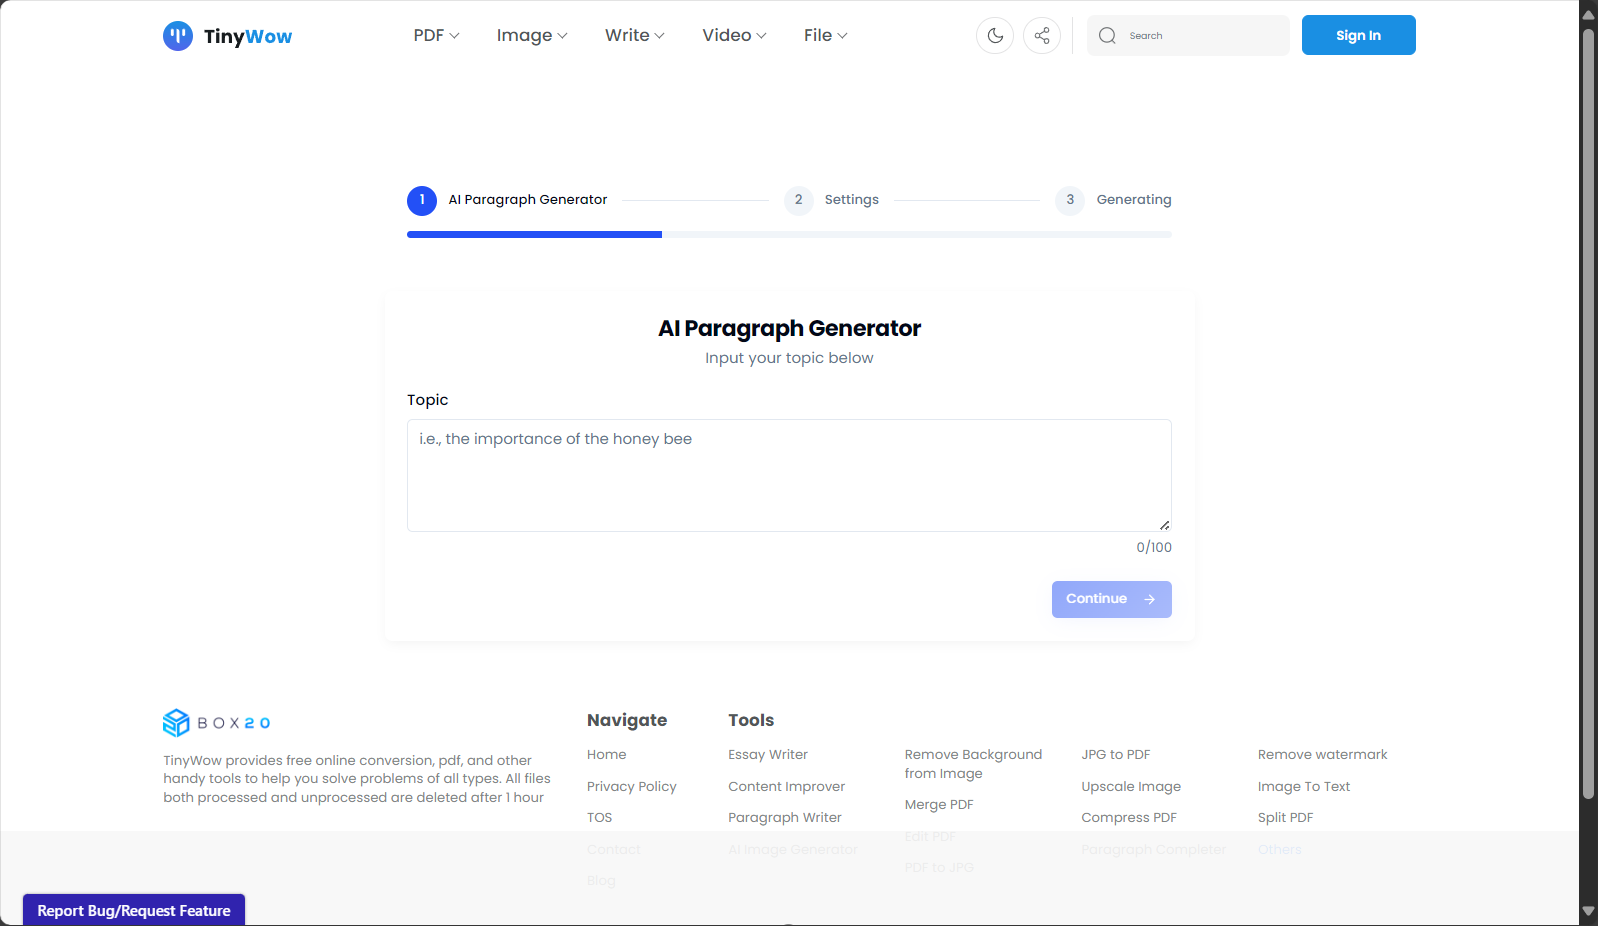Click the Topic text area

789,475
